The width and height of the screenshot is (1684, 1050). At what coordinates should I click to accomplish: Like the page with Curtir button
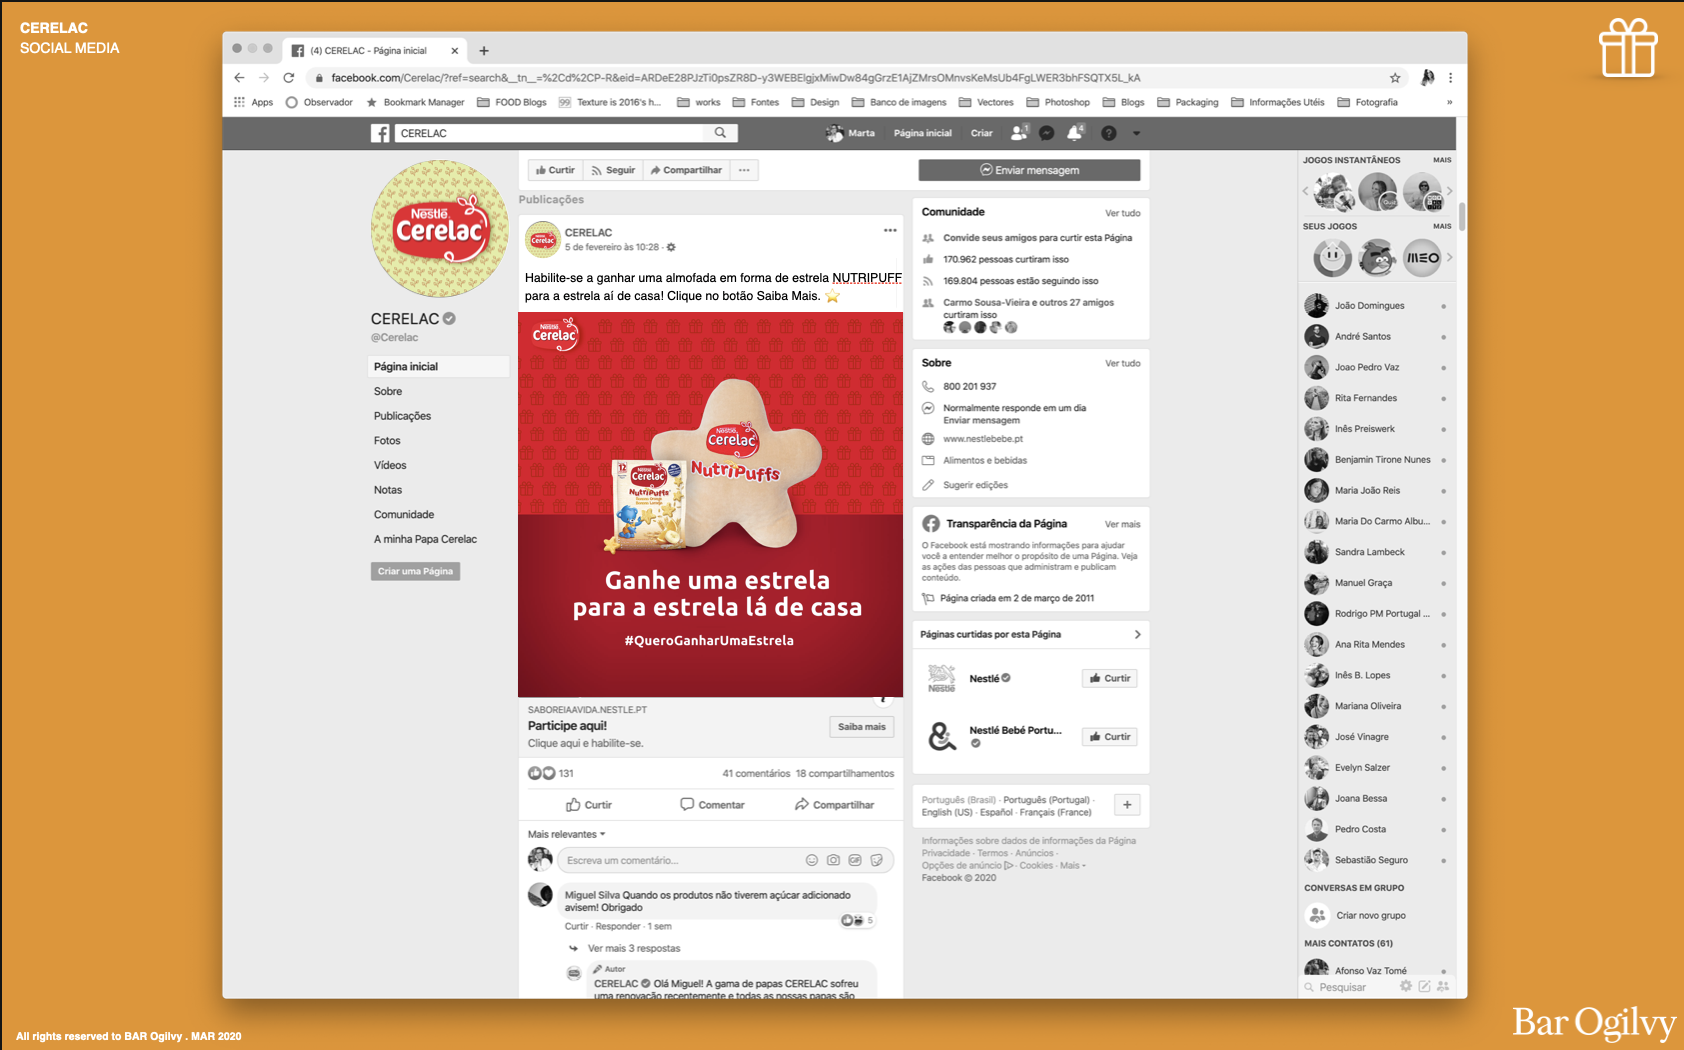[x=555, y=170]
